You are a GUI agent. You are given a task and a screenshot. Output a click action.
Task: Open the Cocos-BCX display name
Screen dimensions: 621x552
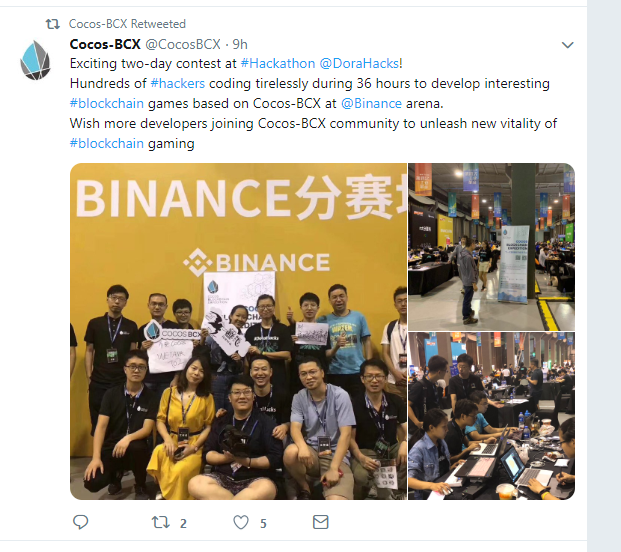tap(105, 44)
